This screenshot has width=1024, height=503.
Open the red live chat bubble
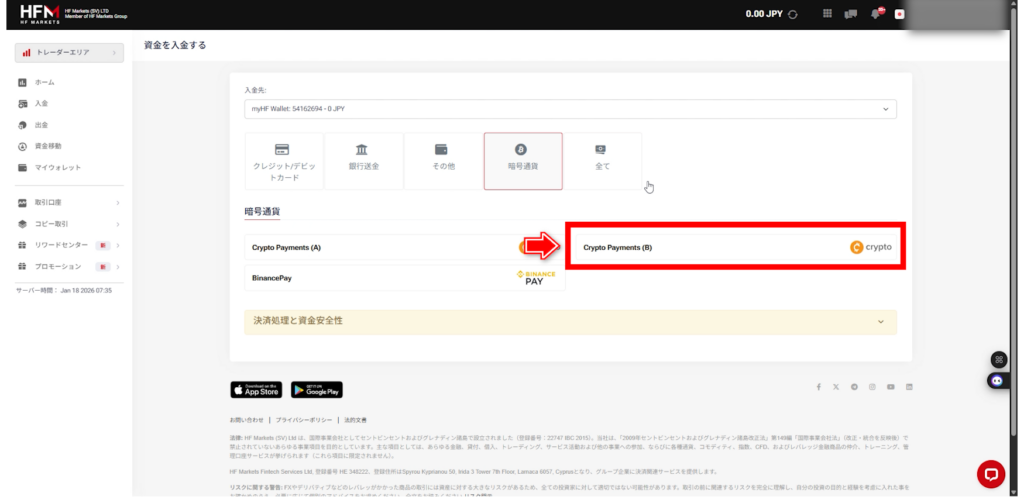coord(990,473)
